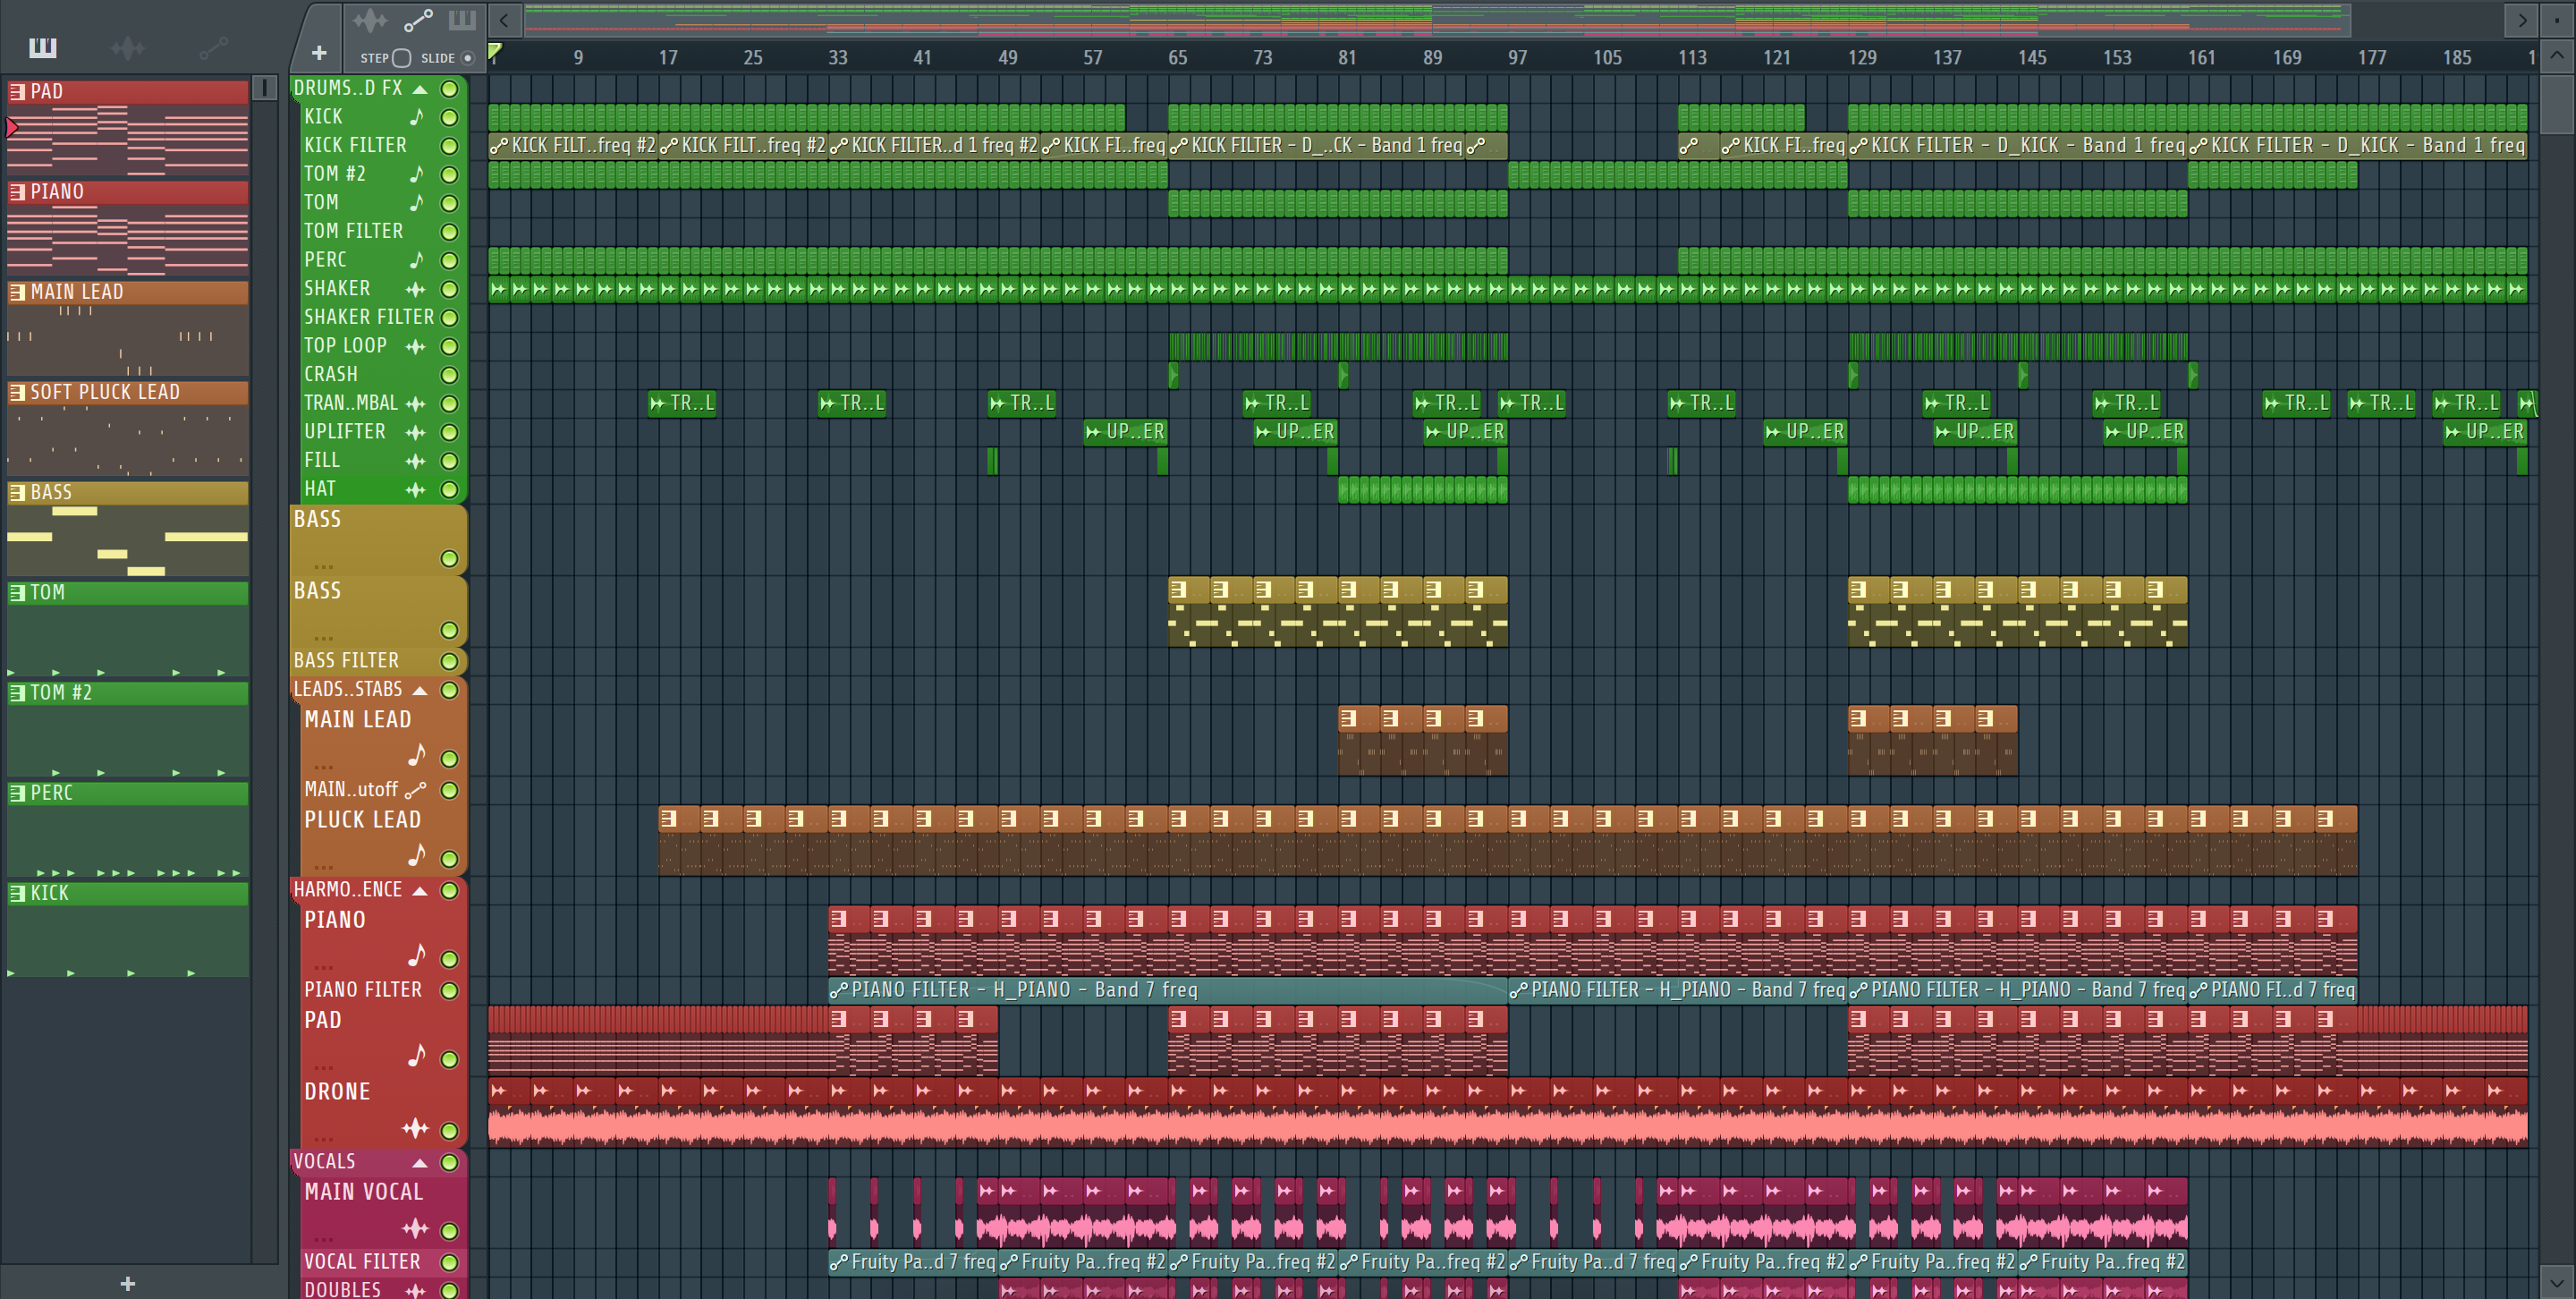
Task: Click the pattern icon next to TOM #2
Action: point(17,692)
